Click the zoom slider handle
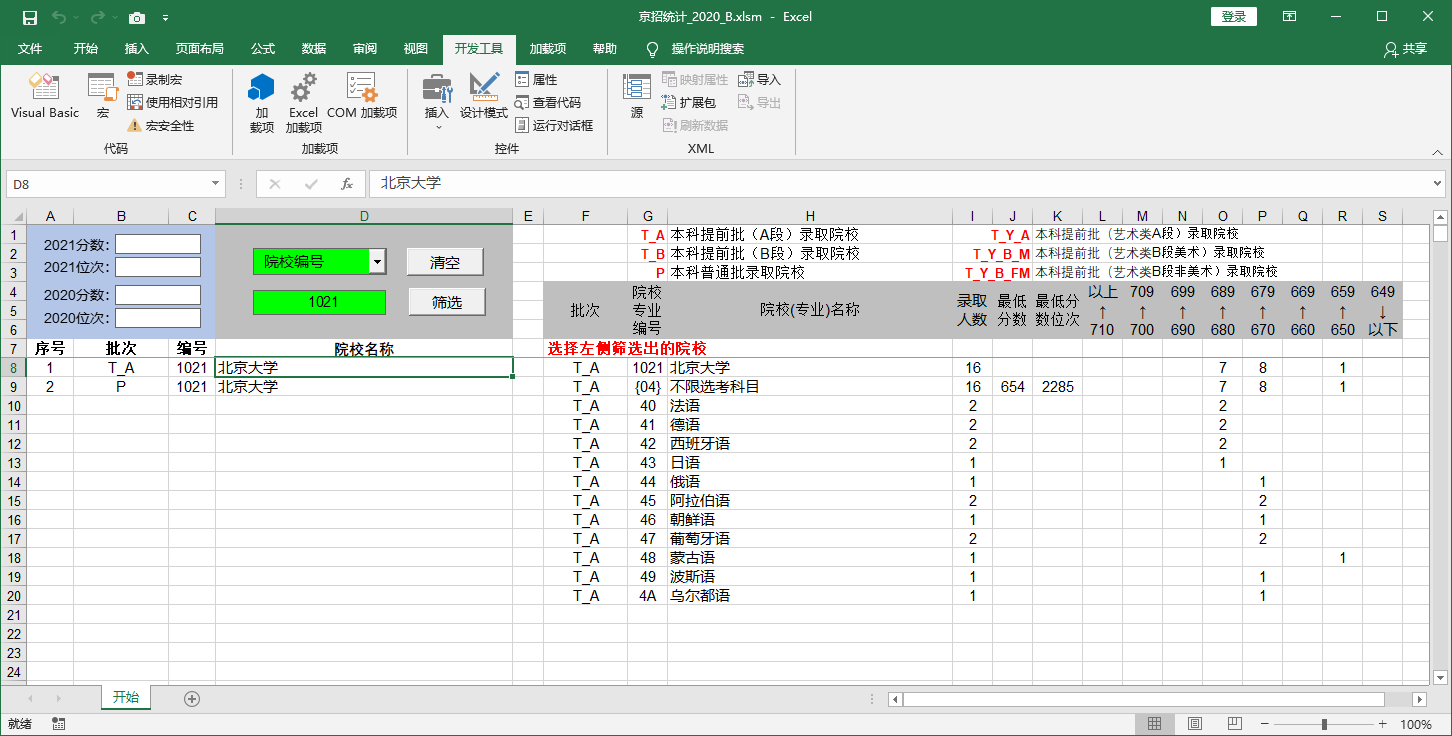This screenshot has width=1452, height=736. pos(1324,724)
